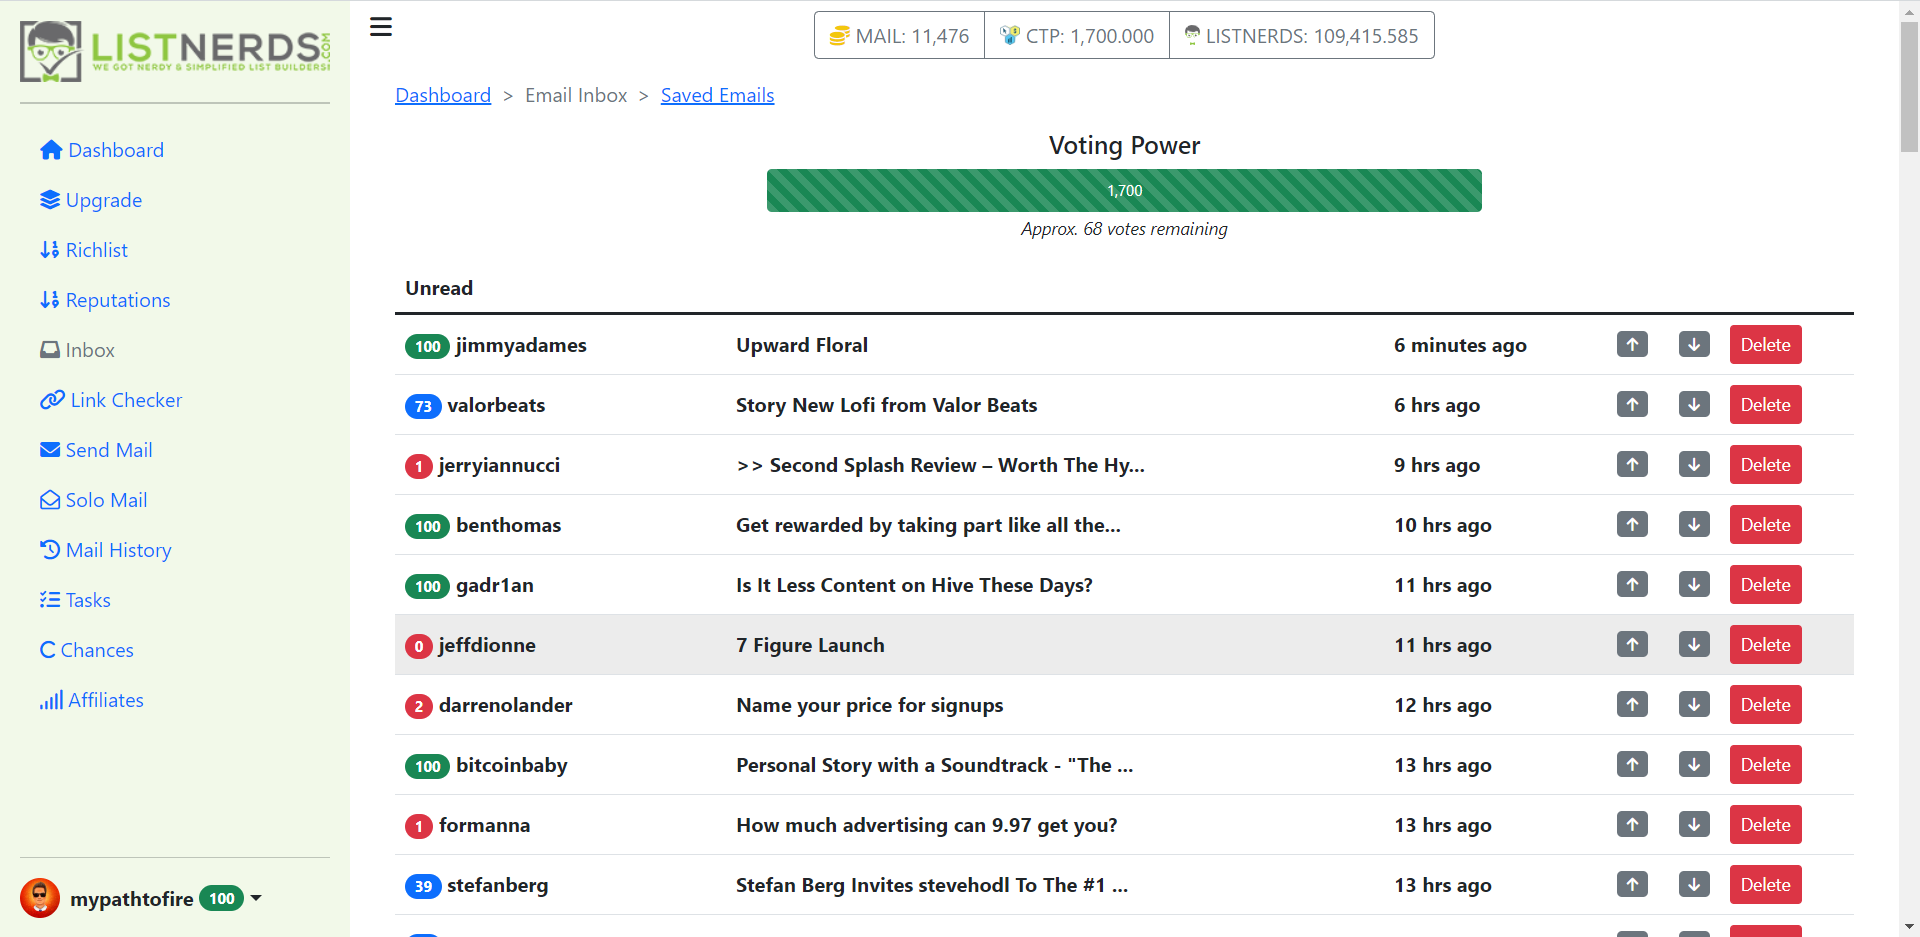
Task: Click sender name bitcoinbaby
Action: point(512,765)
